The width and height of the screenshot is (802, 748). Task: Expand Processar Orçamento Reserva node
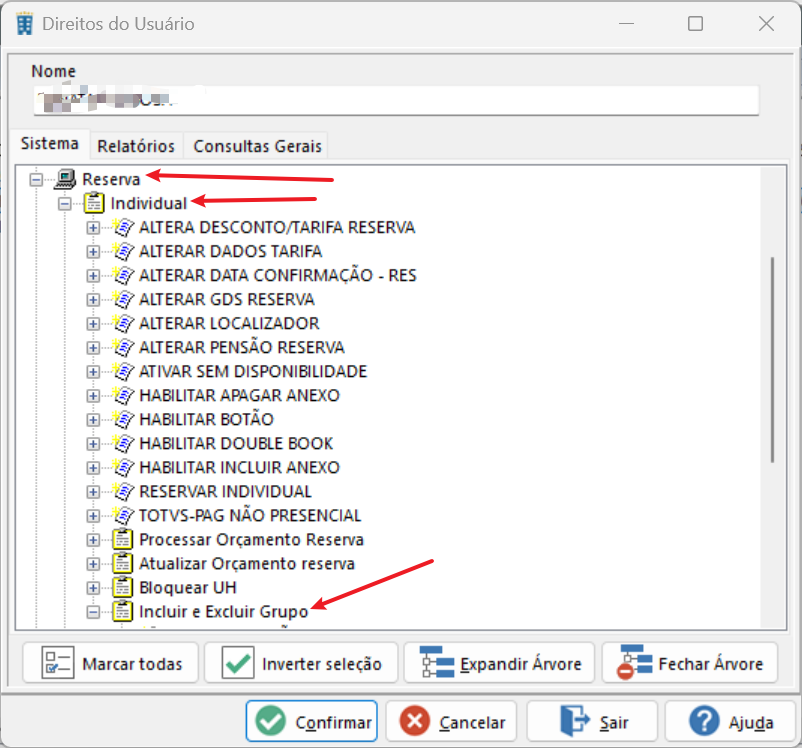coord(93,540)
